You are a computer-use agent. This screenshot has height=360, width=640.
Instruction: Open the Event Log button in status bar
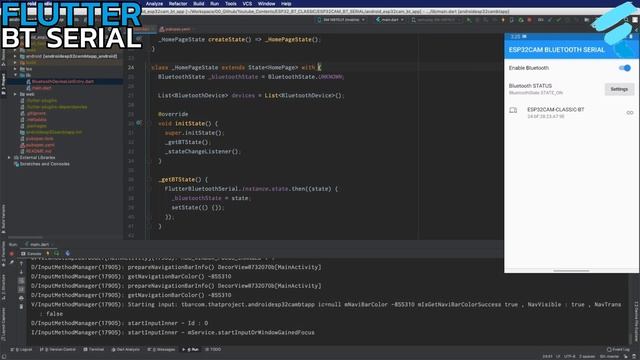click(x=618, y=350)
